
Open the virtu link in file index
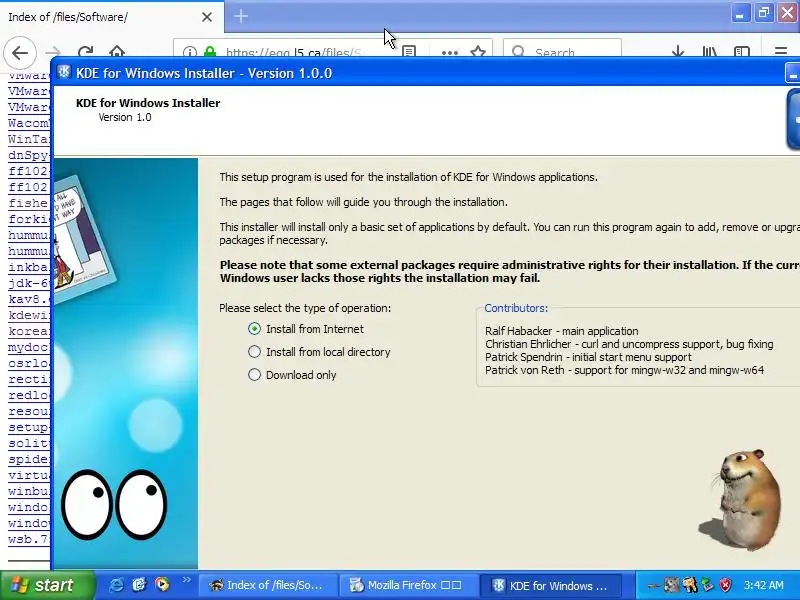(29, 475)
